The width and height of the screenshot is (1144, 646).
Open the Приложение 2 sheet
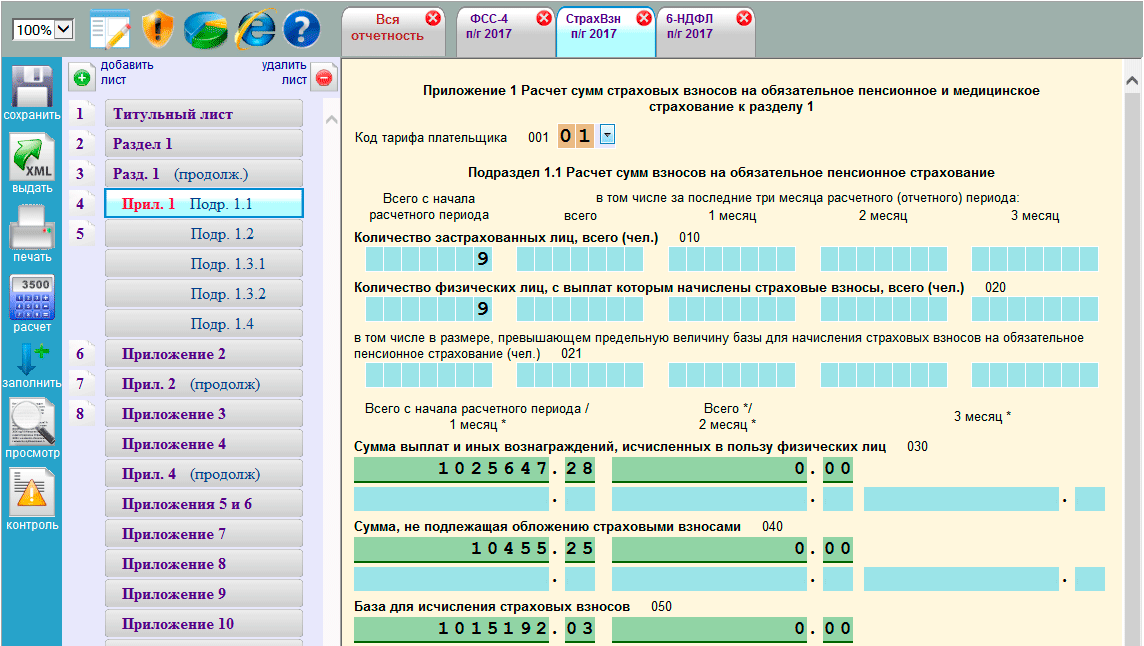(x=204, y=354)
